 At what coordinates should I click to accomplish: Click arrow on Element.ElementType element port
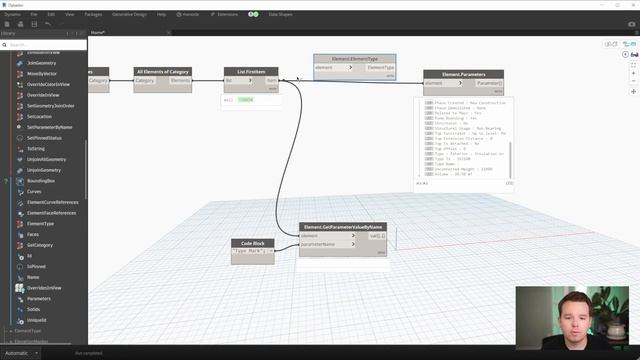point(350,67)
